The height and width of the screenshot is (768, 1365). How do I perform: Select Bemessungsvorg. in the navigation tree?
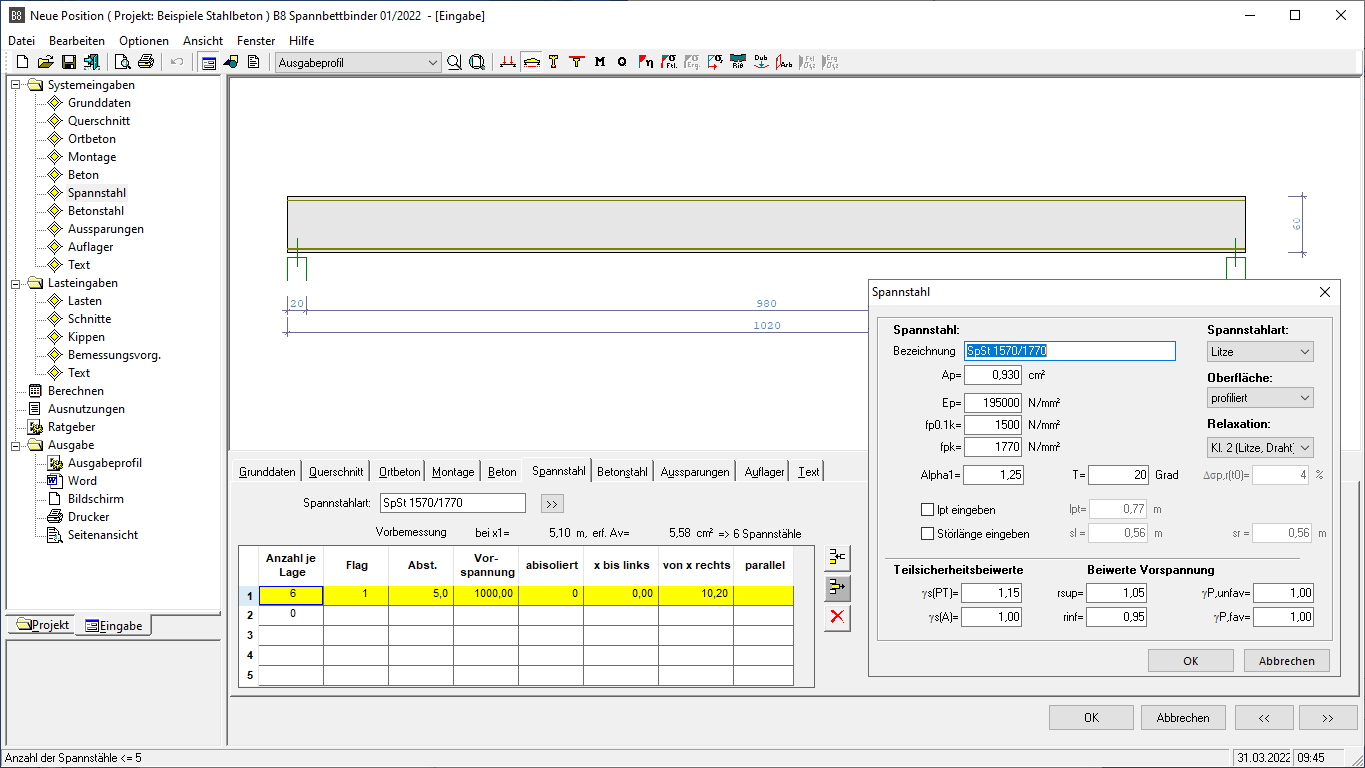114,355
